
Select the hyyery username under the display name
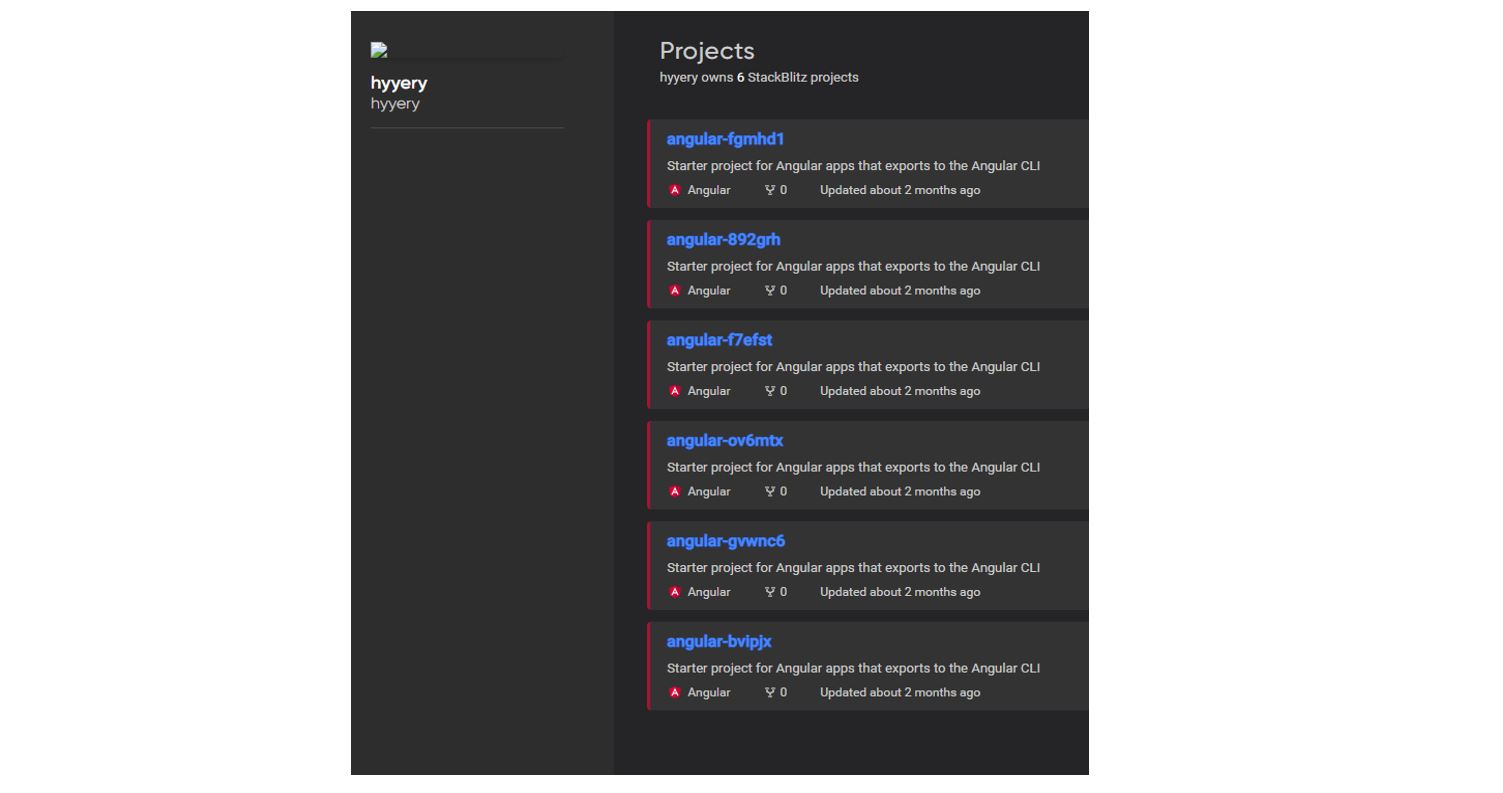click(x=395, y=104)
